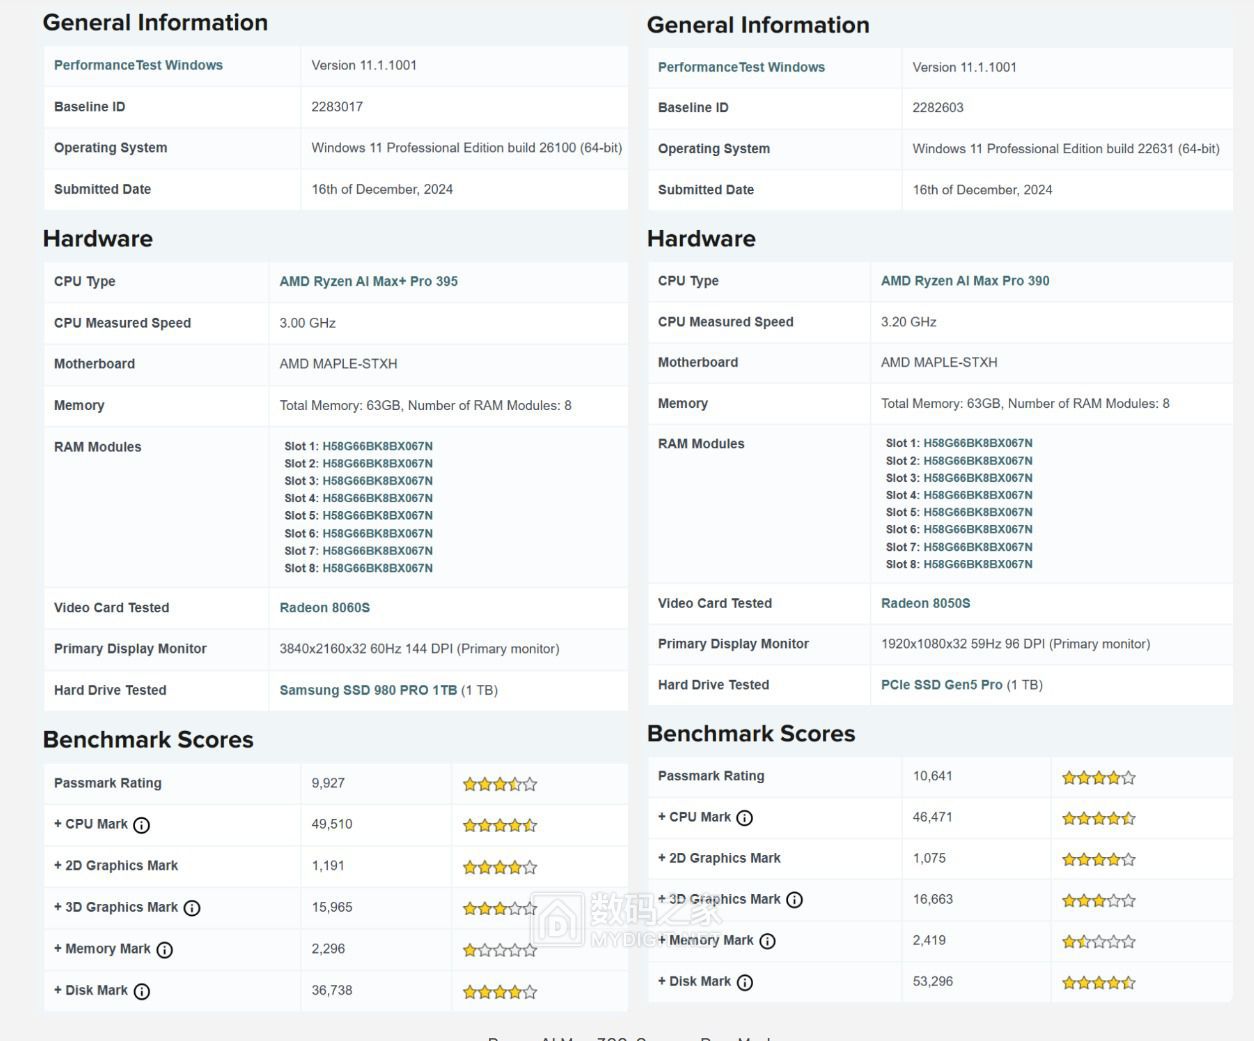This screenshot has height=1041, width=1254.
Task: Select monitor text 3840x2160x32 60Hz 144 DPI
Action: pyautogui.click(x=419, y=648)
